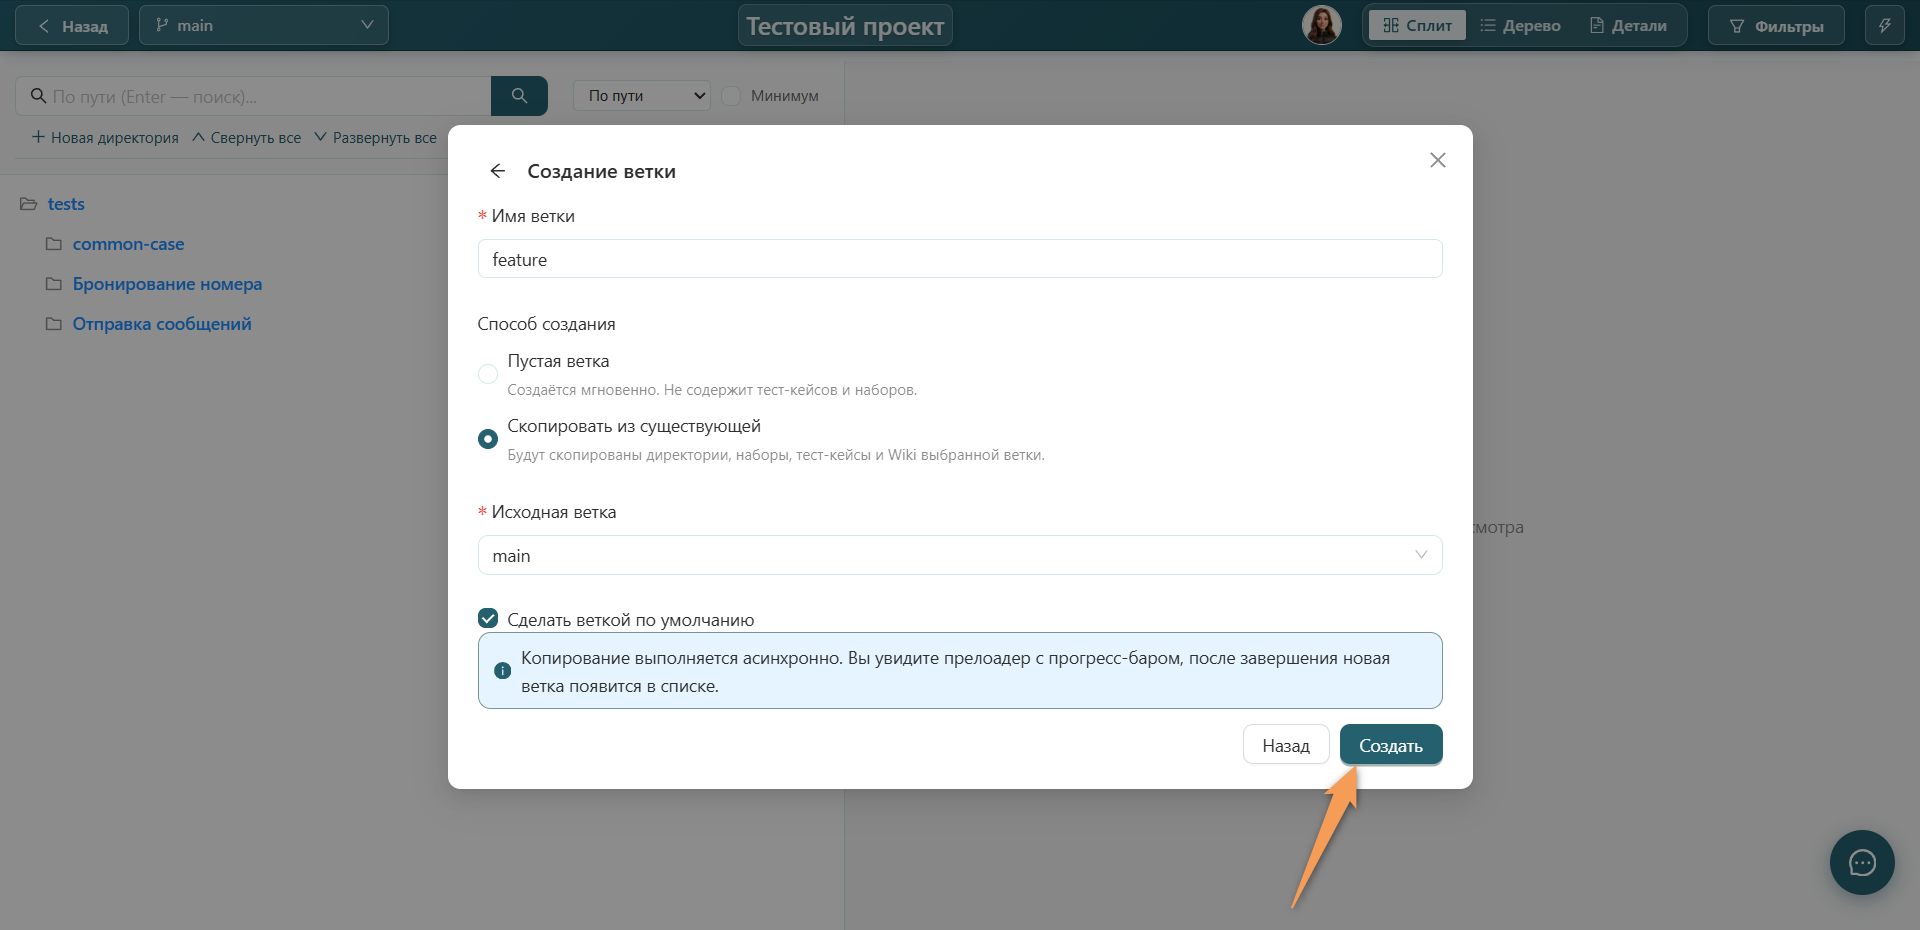Image resolution: width=1920 pixels, height=930 pixels.
Task: Open the tests folder icon
Action: (29, 204)
